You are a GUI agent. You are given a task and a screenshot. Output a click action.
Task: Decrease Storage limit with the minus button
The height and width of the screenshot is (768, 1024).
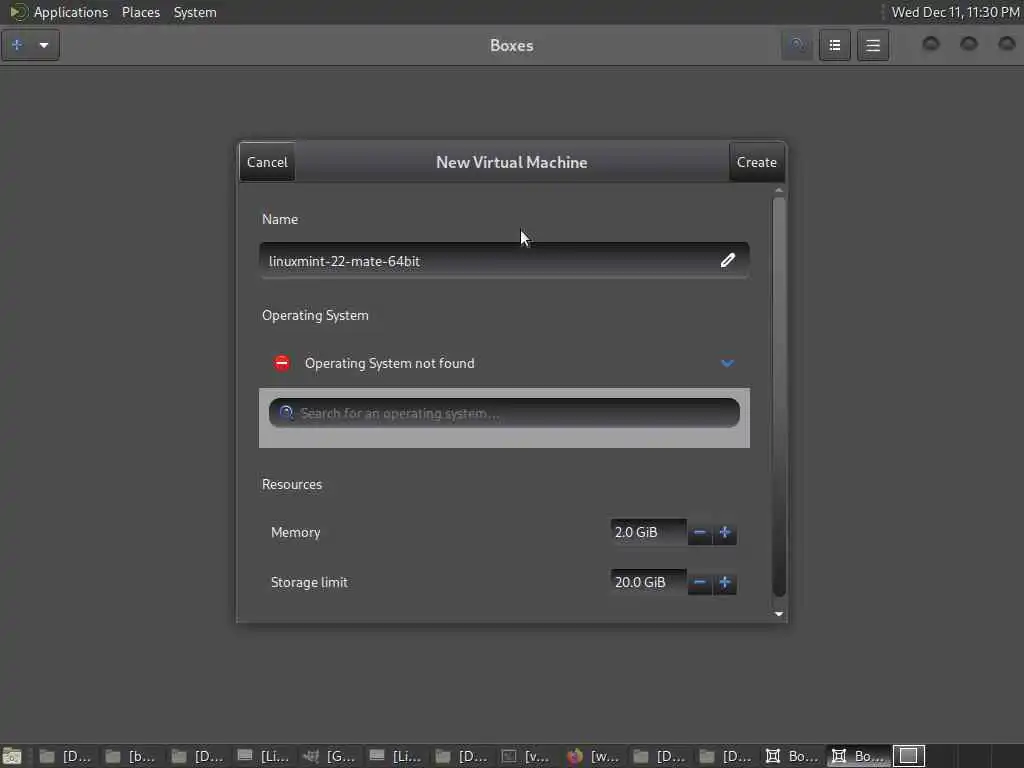[x=699, y=582]
